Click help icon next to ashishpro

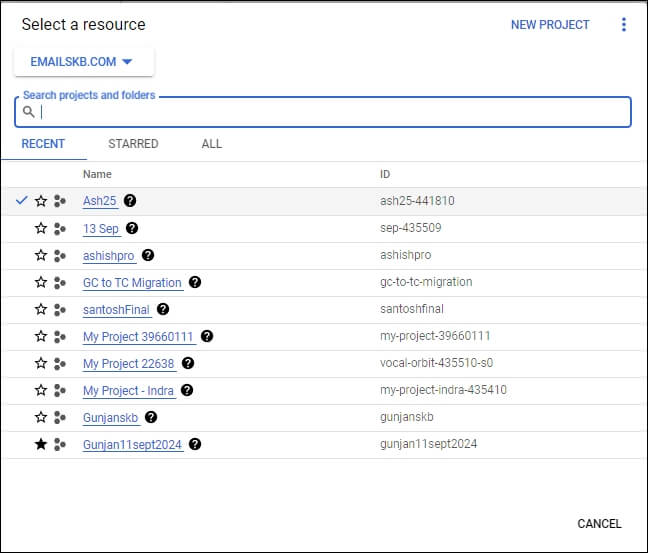coord(148,255)
